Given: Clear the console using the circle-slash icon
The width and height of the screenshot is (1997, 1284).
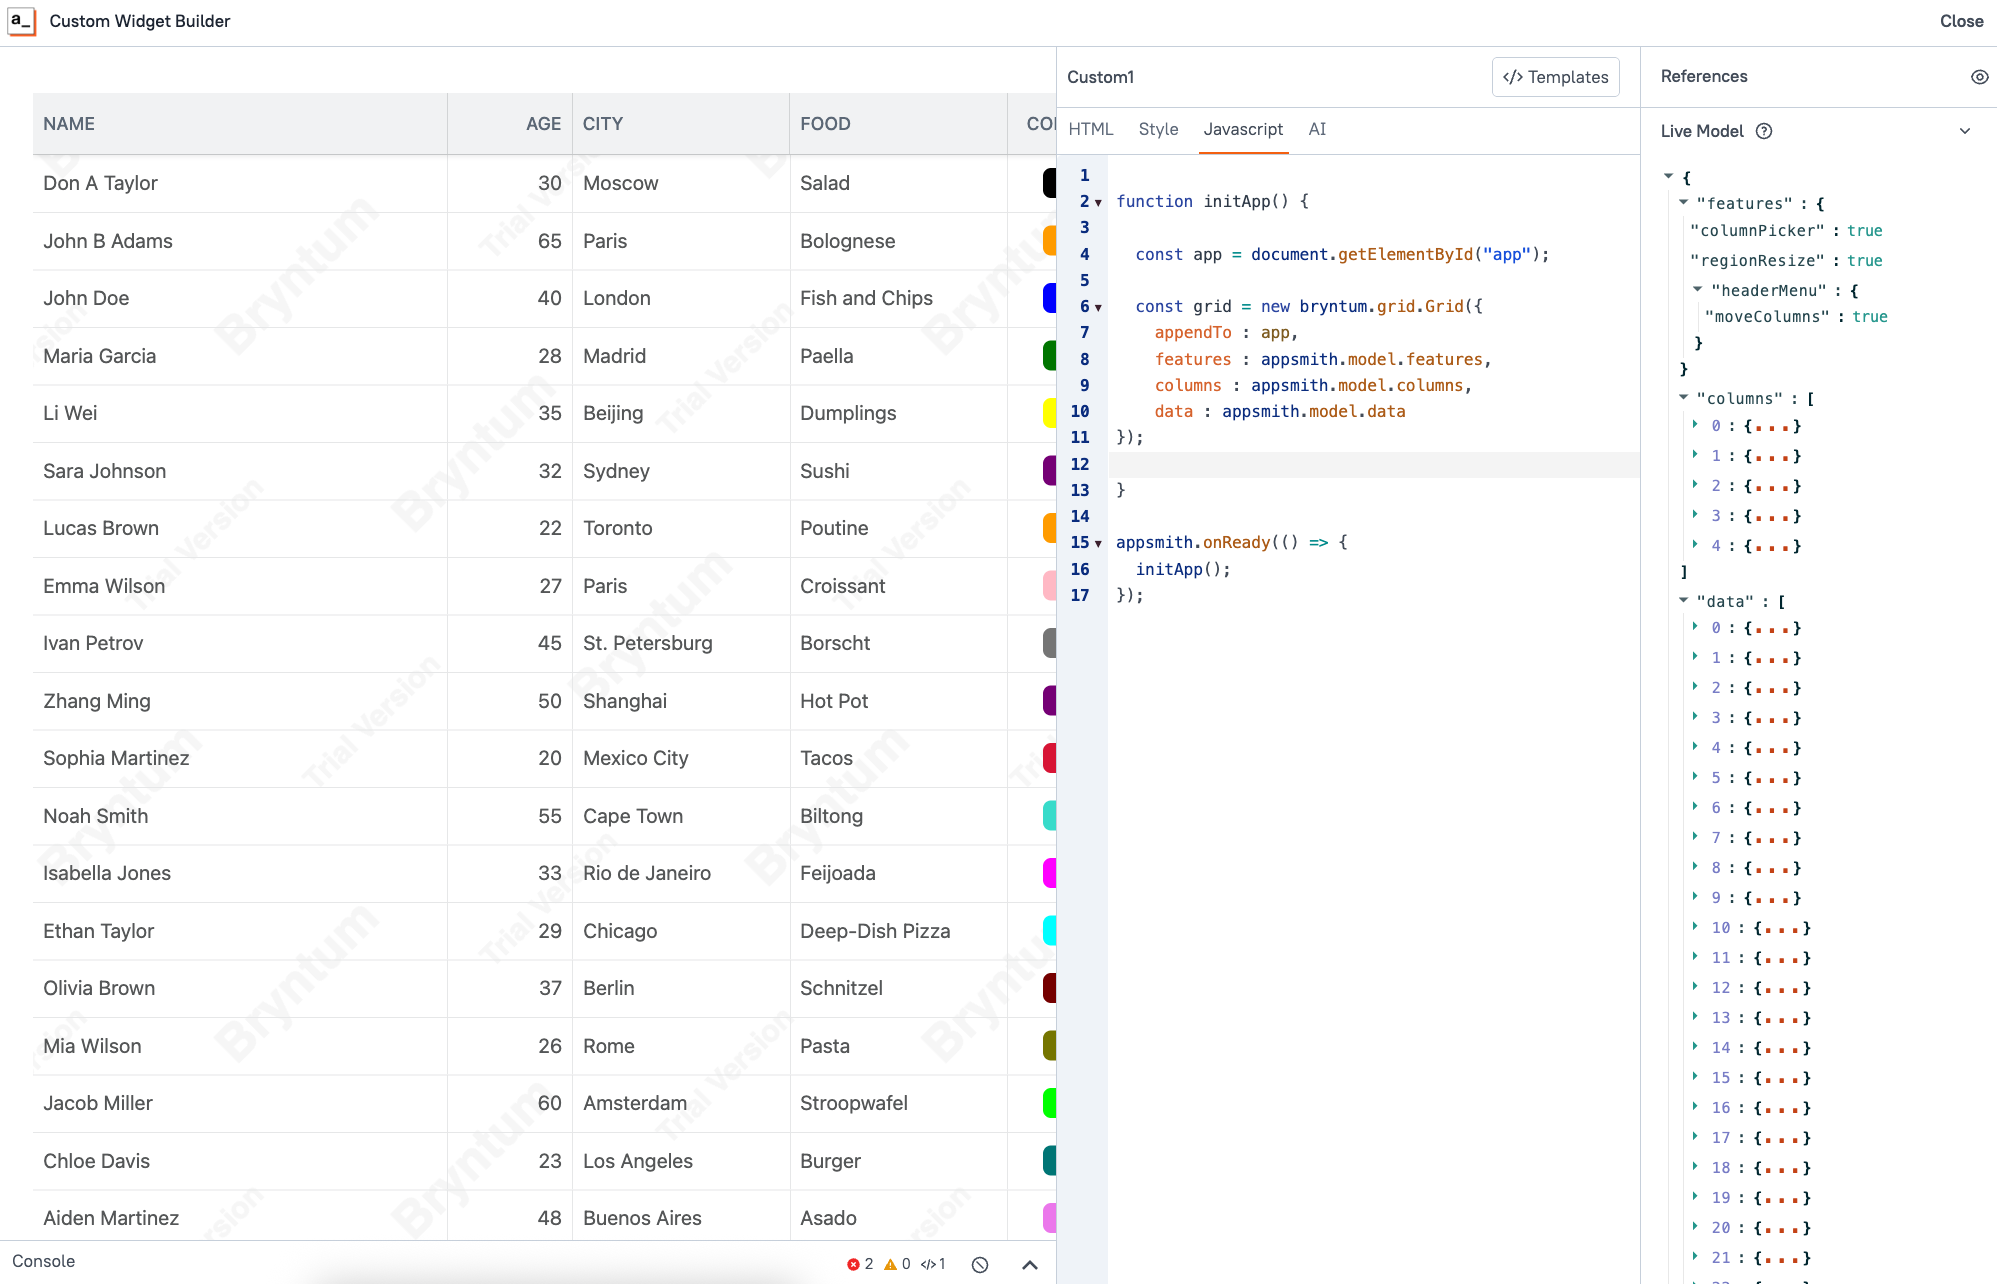Looking at the screenshot, I should pyautogui.click(x=980, y=1264).
